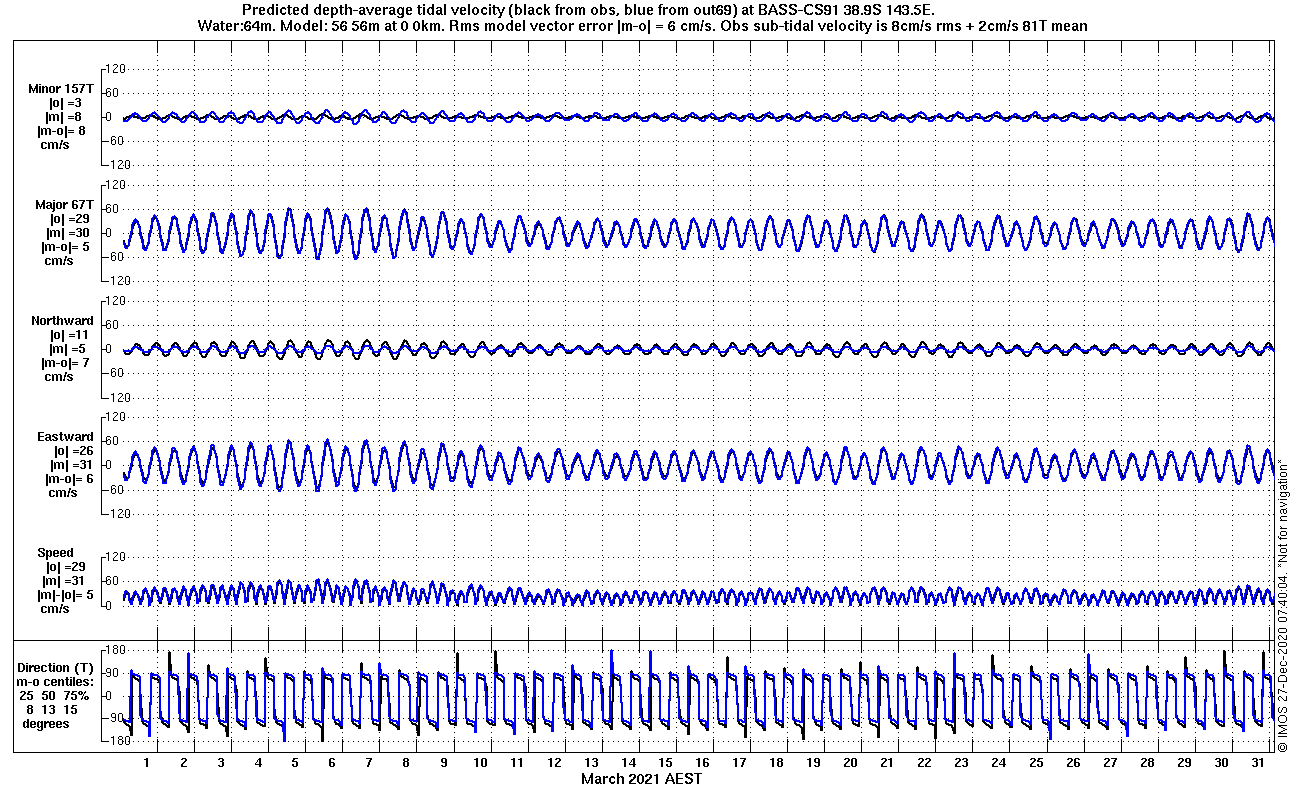This screenshot has width=1300, height=800.
Task: Click the 'm-o centiles:' label
Action: click(x=56, y=681)
